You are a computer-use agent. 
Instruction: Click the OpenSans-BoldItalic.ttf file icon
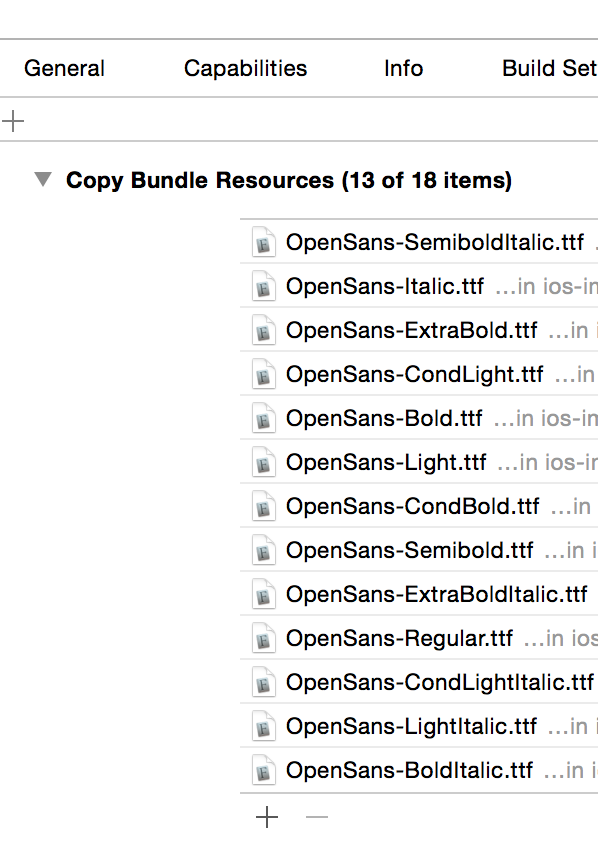(x=263, y=770)
